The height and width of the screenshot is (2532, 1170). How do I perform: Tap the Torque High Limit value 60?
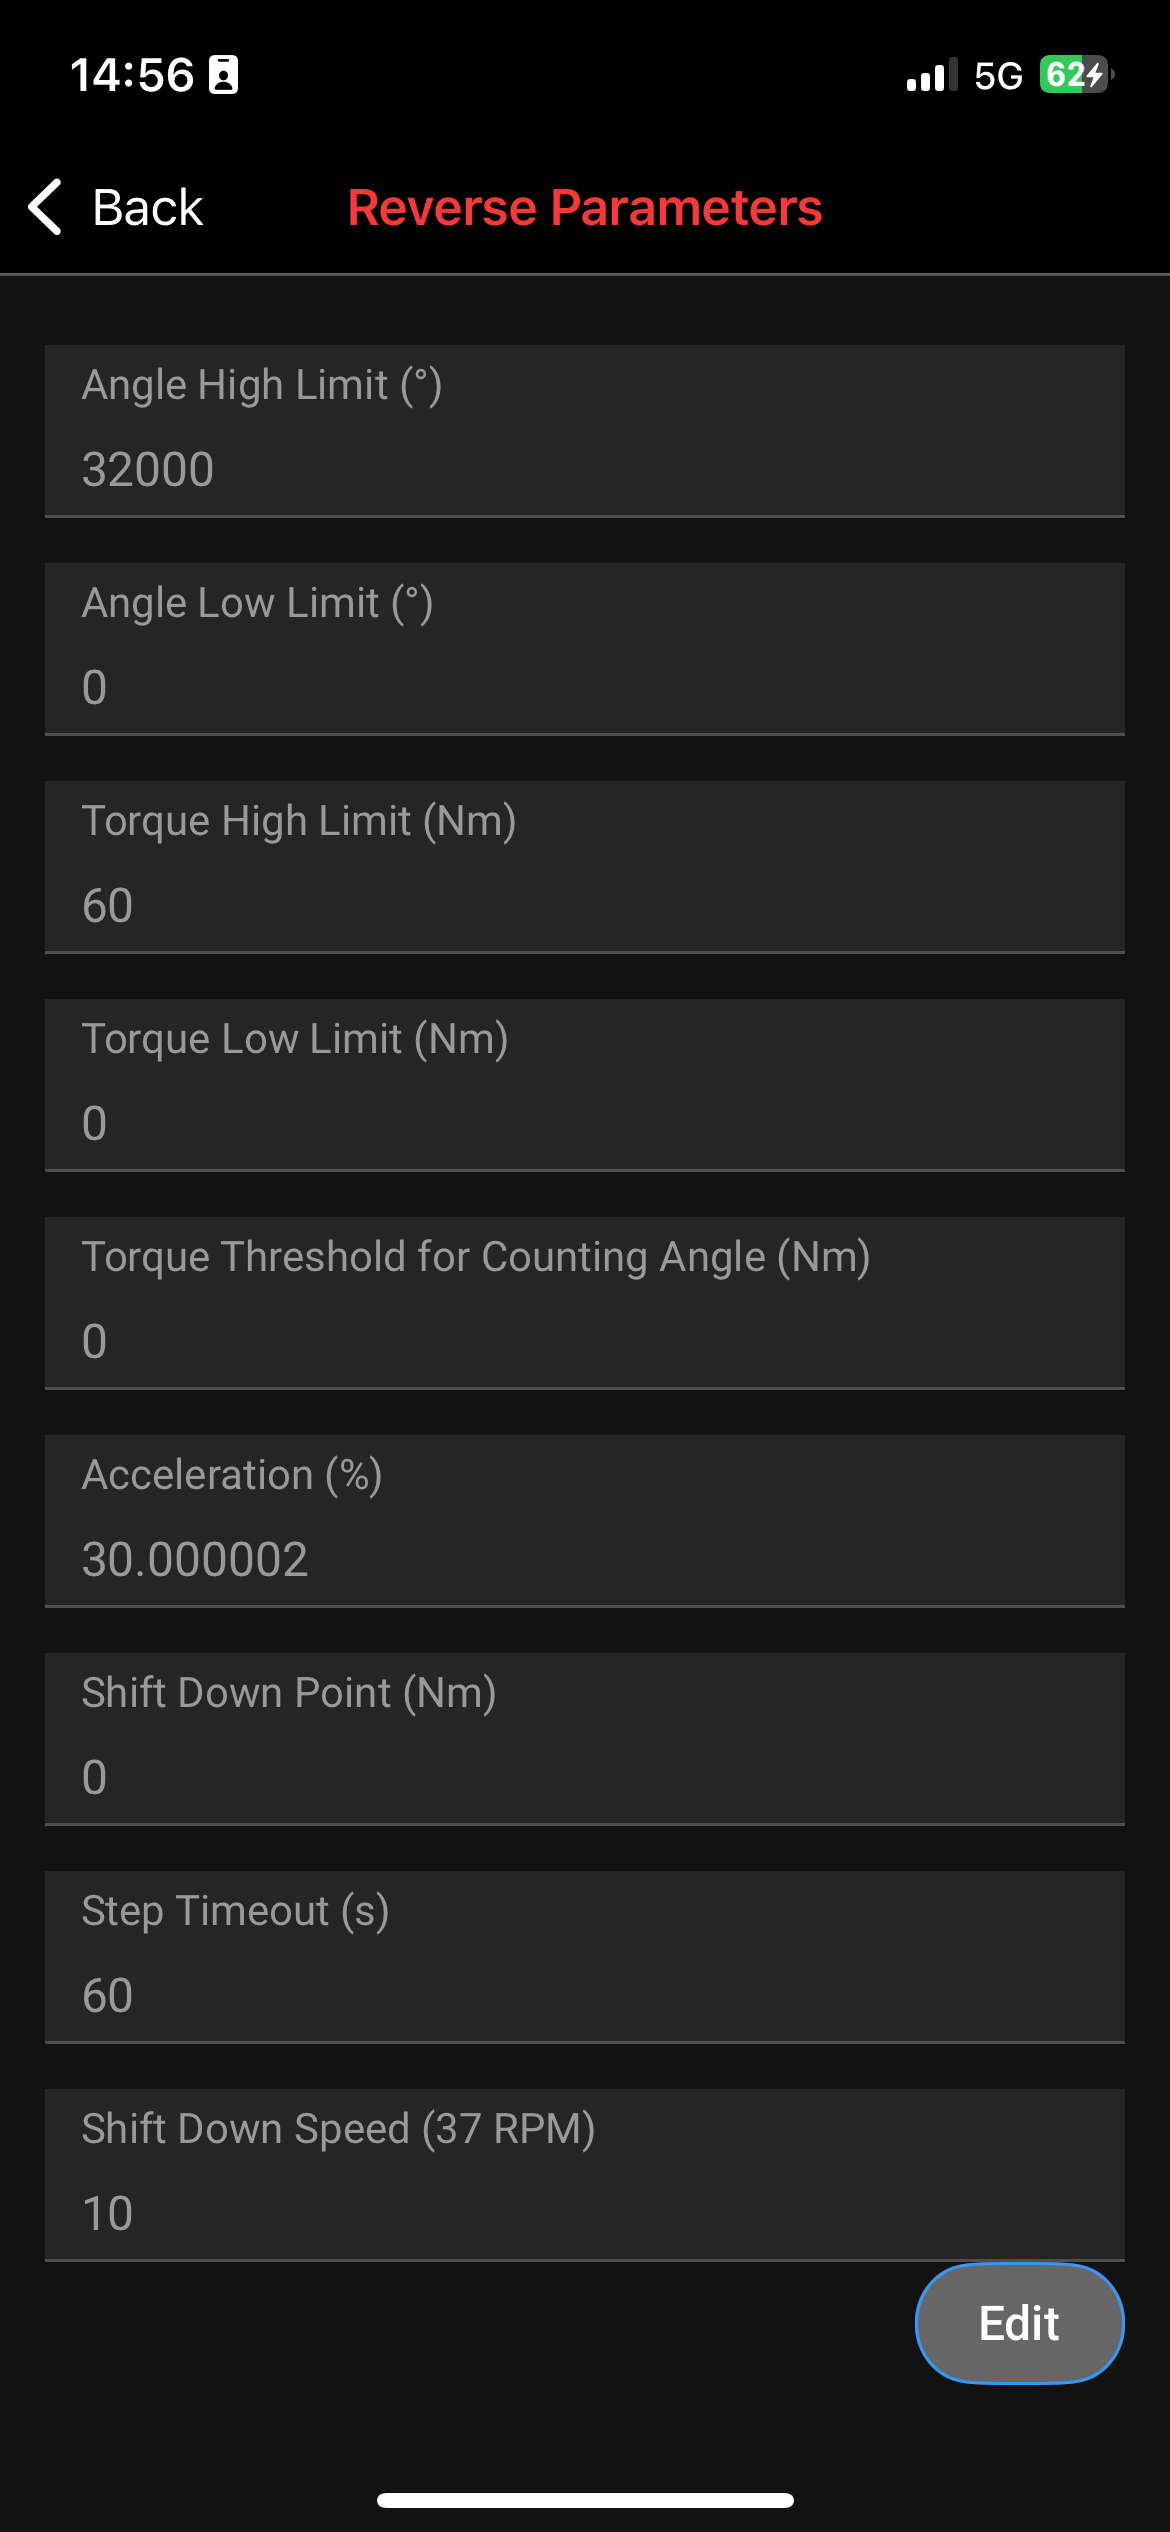pyautogui.click(x=108, y=906)
